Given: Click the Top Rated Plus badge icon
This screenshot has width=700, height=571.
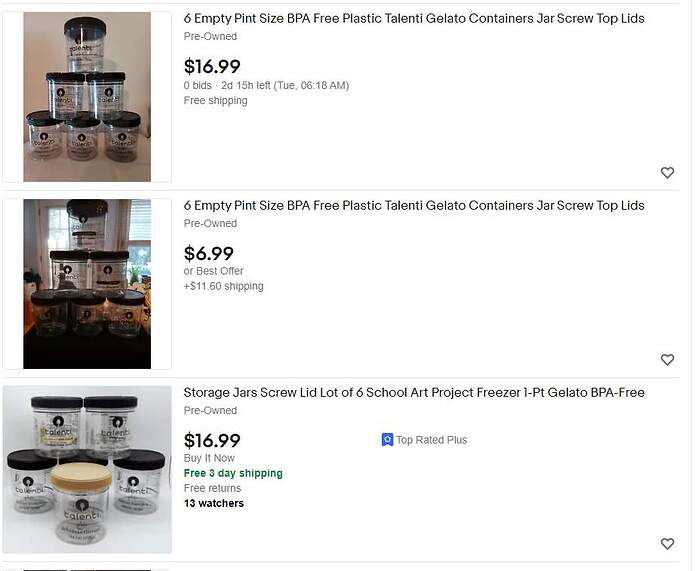Looking at the screenshot, I should click(x=387, y=440).
